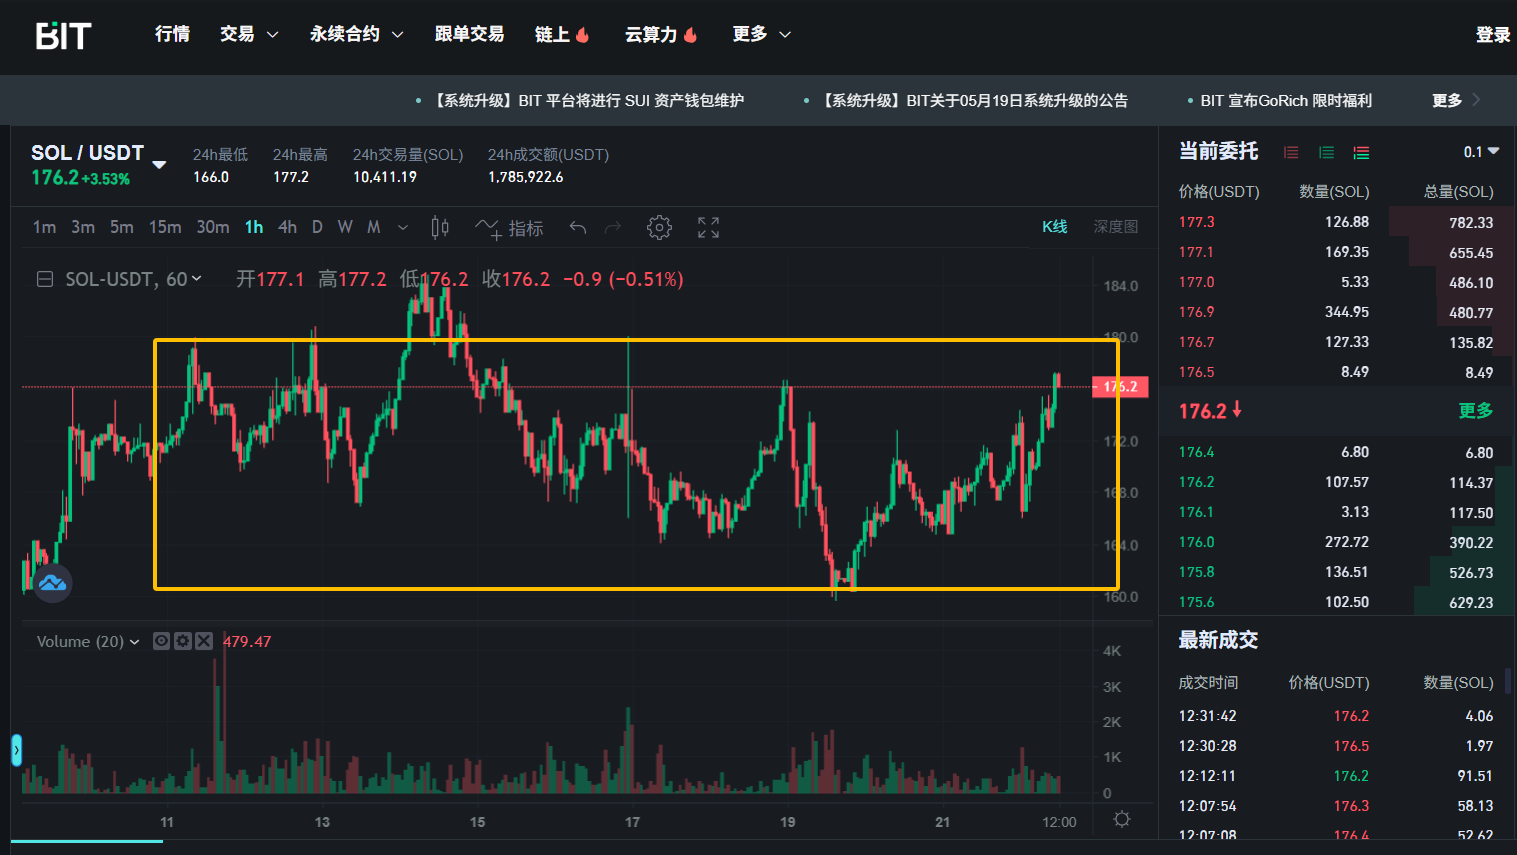1517x855 pixels.
Task: Switch to 深度图 depth chart tab
Action: point(1115,227)
